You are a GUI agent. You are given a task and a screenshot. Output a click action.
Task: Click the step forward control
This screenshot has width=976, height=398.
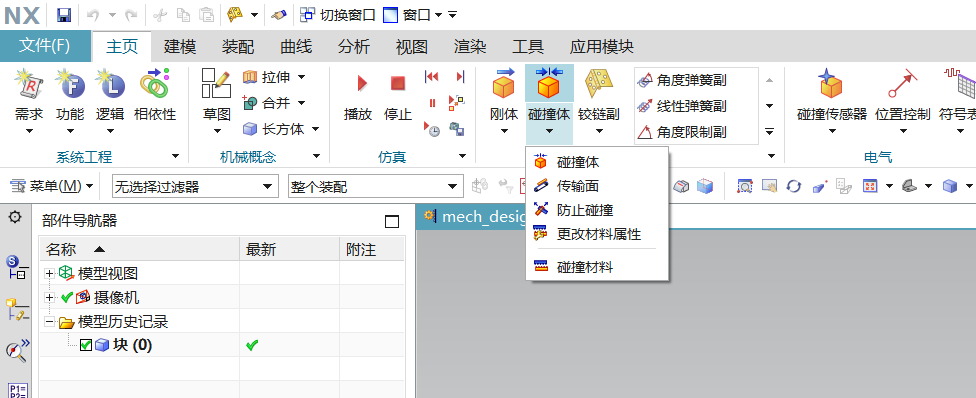pos(460,77)
